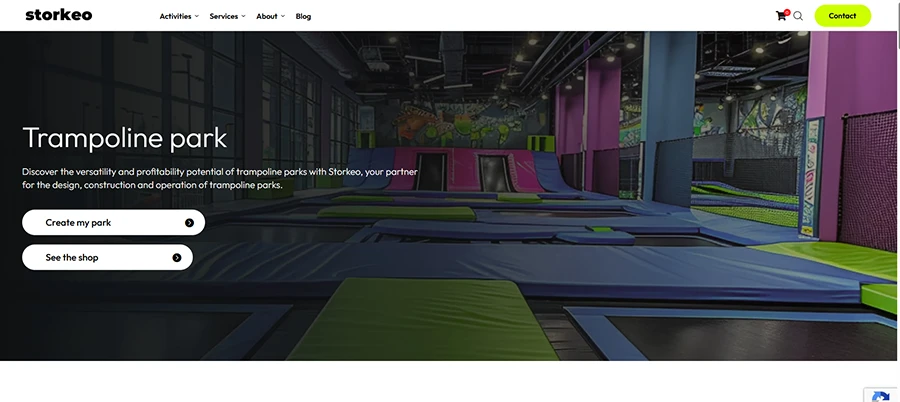Expand the Activities dropdown chevron
This screenshot has height=402, width=900.
197,16
